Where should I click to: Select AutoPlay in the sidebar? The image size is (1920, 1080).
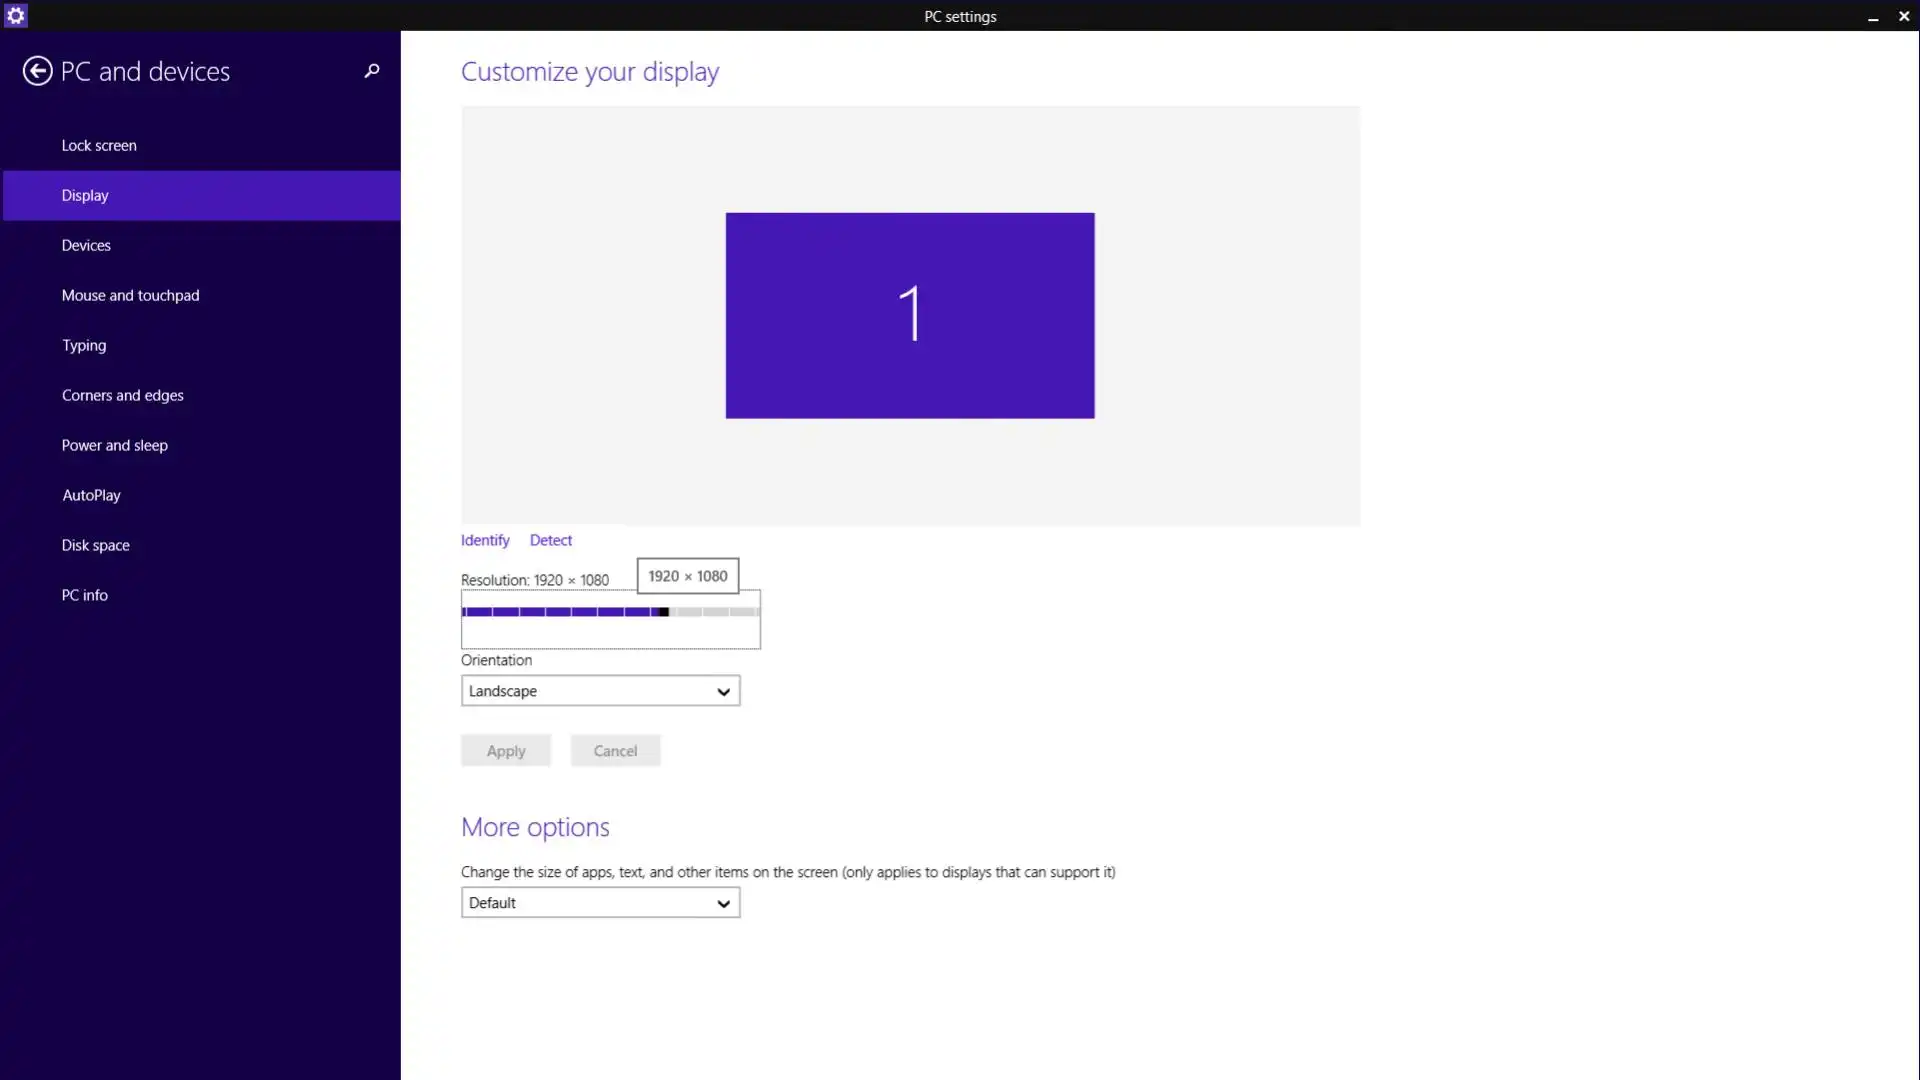click(x=91, y=495)
